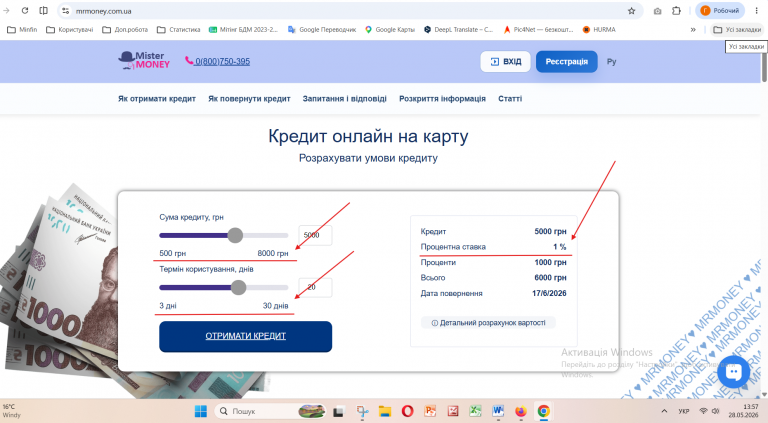Image resolution: width=768 pixels, height=423 pixels.
Task: Click the address bar URL mrmoney.com.ua
Action: tap(103, 11)
